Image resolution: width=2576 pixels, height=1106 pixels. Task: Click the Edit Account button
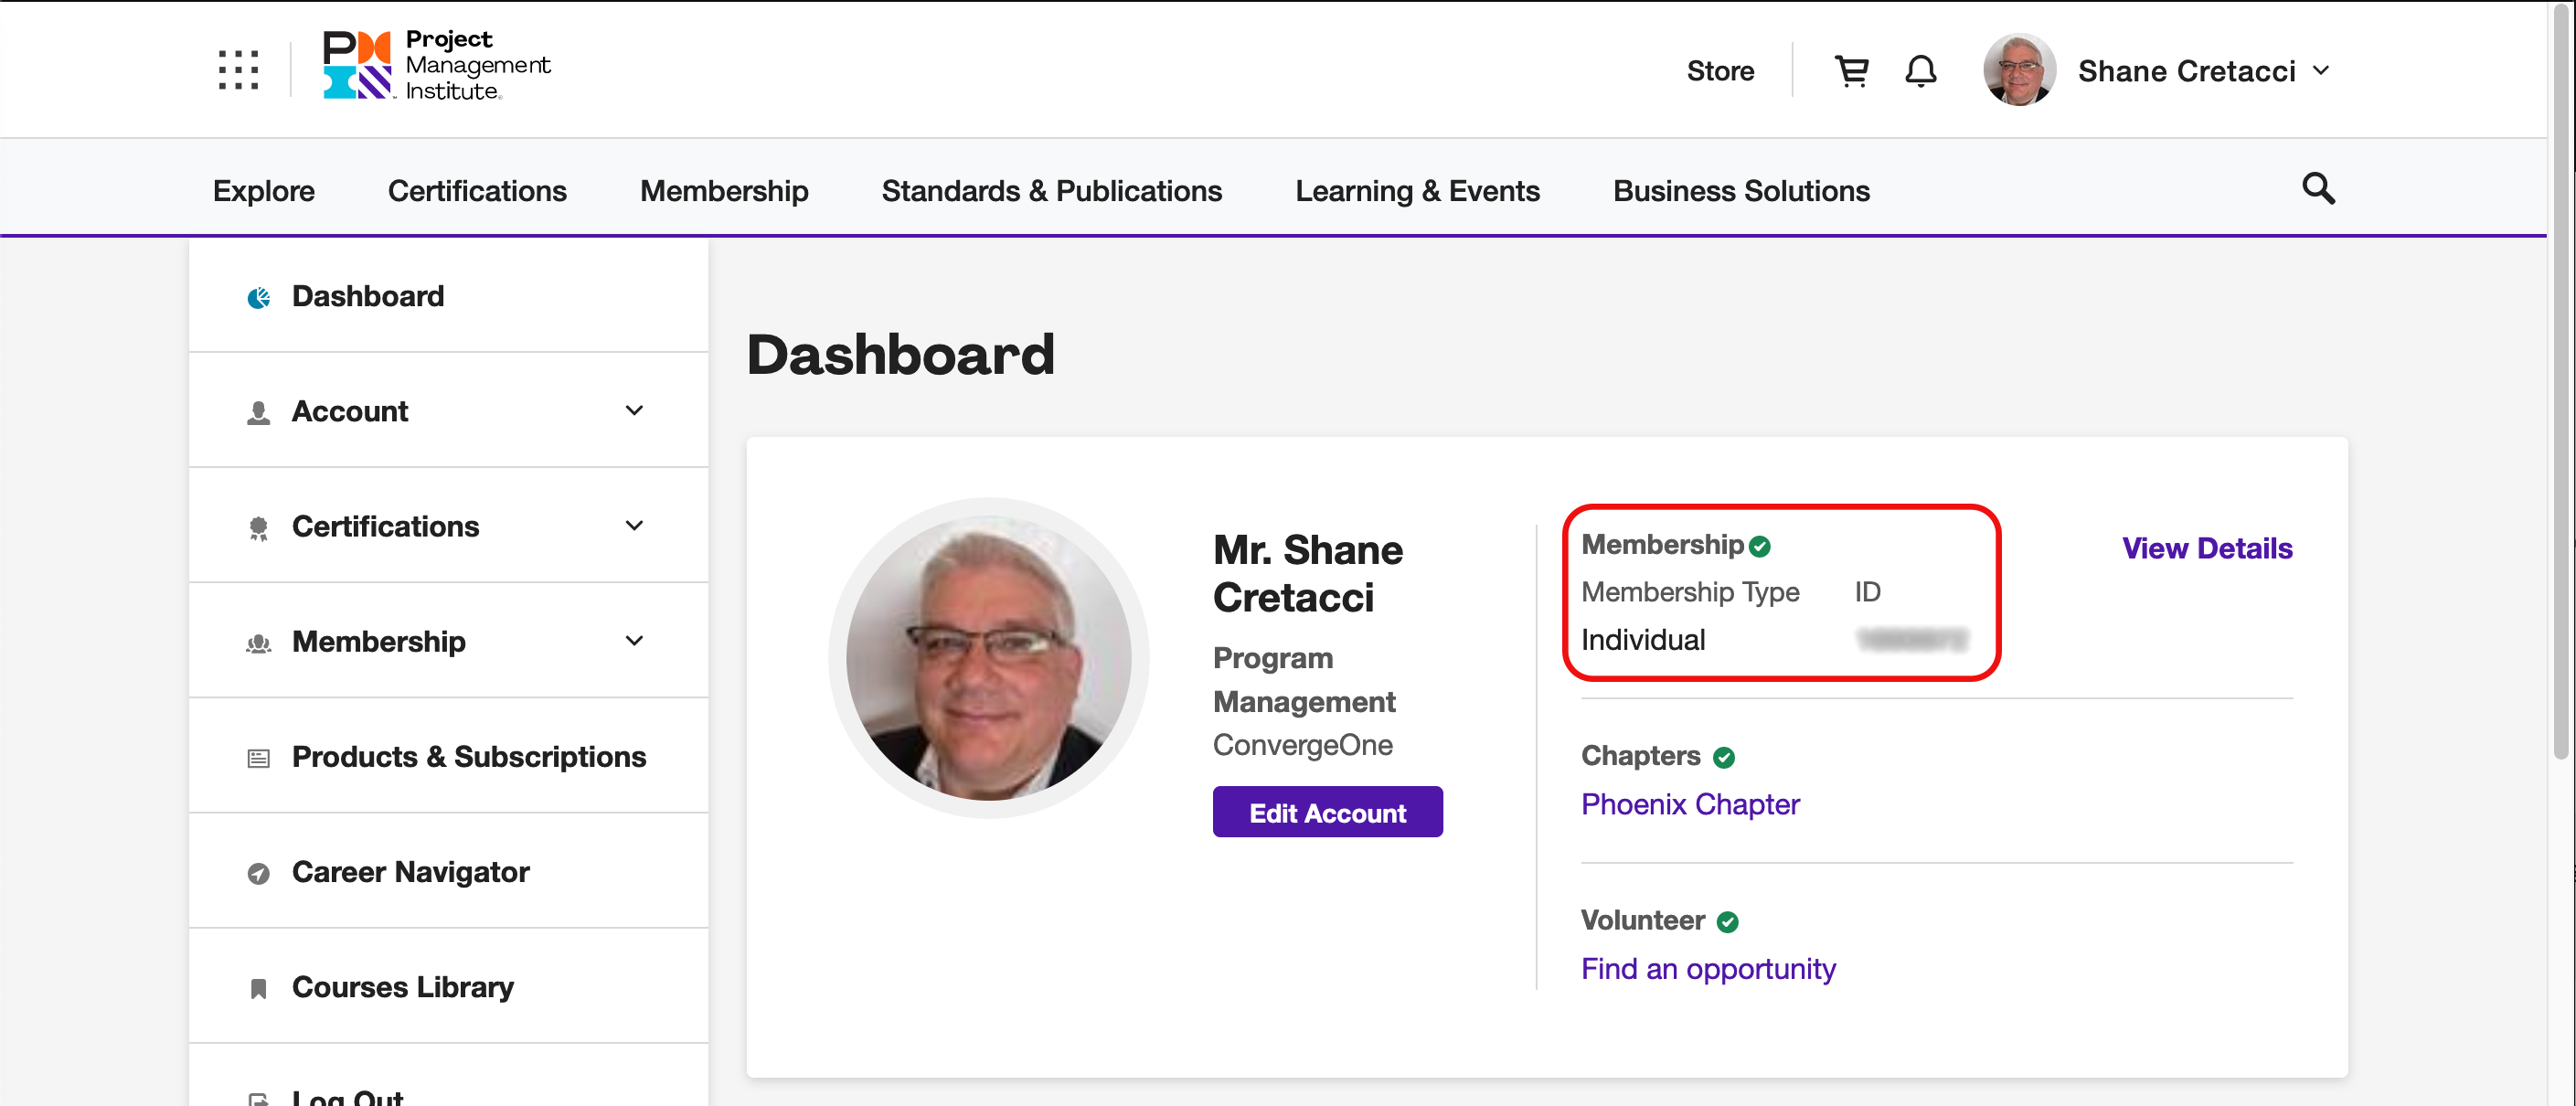point(1326,812)
